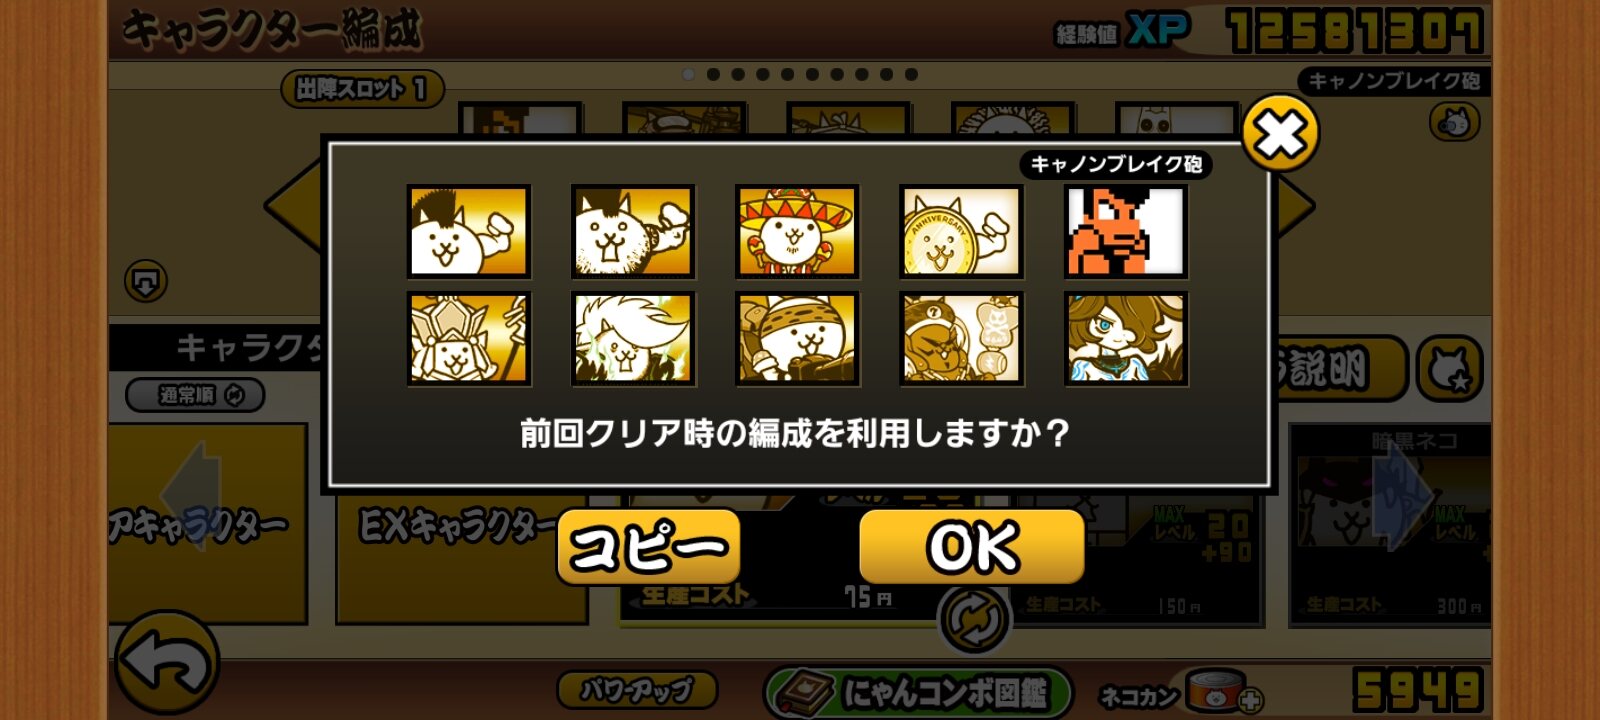The height and width of the screenshot is (720, 1600).
Task: Select the 出陣スロット 1 slot label
Action: pos(362,89)
